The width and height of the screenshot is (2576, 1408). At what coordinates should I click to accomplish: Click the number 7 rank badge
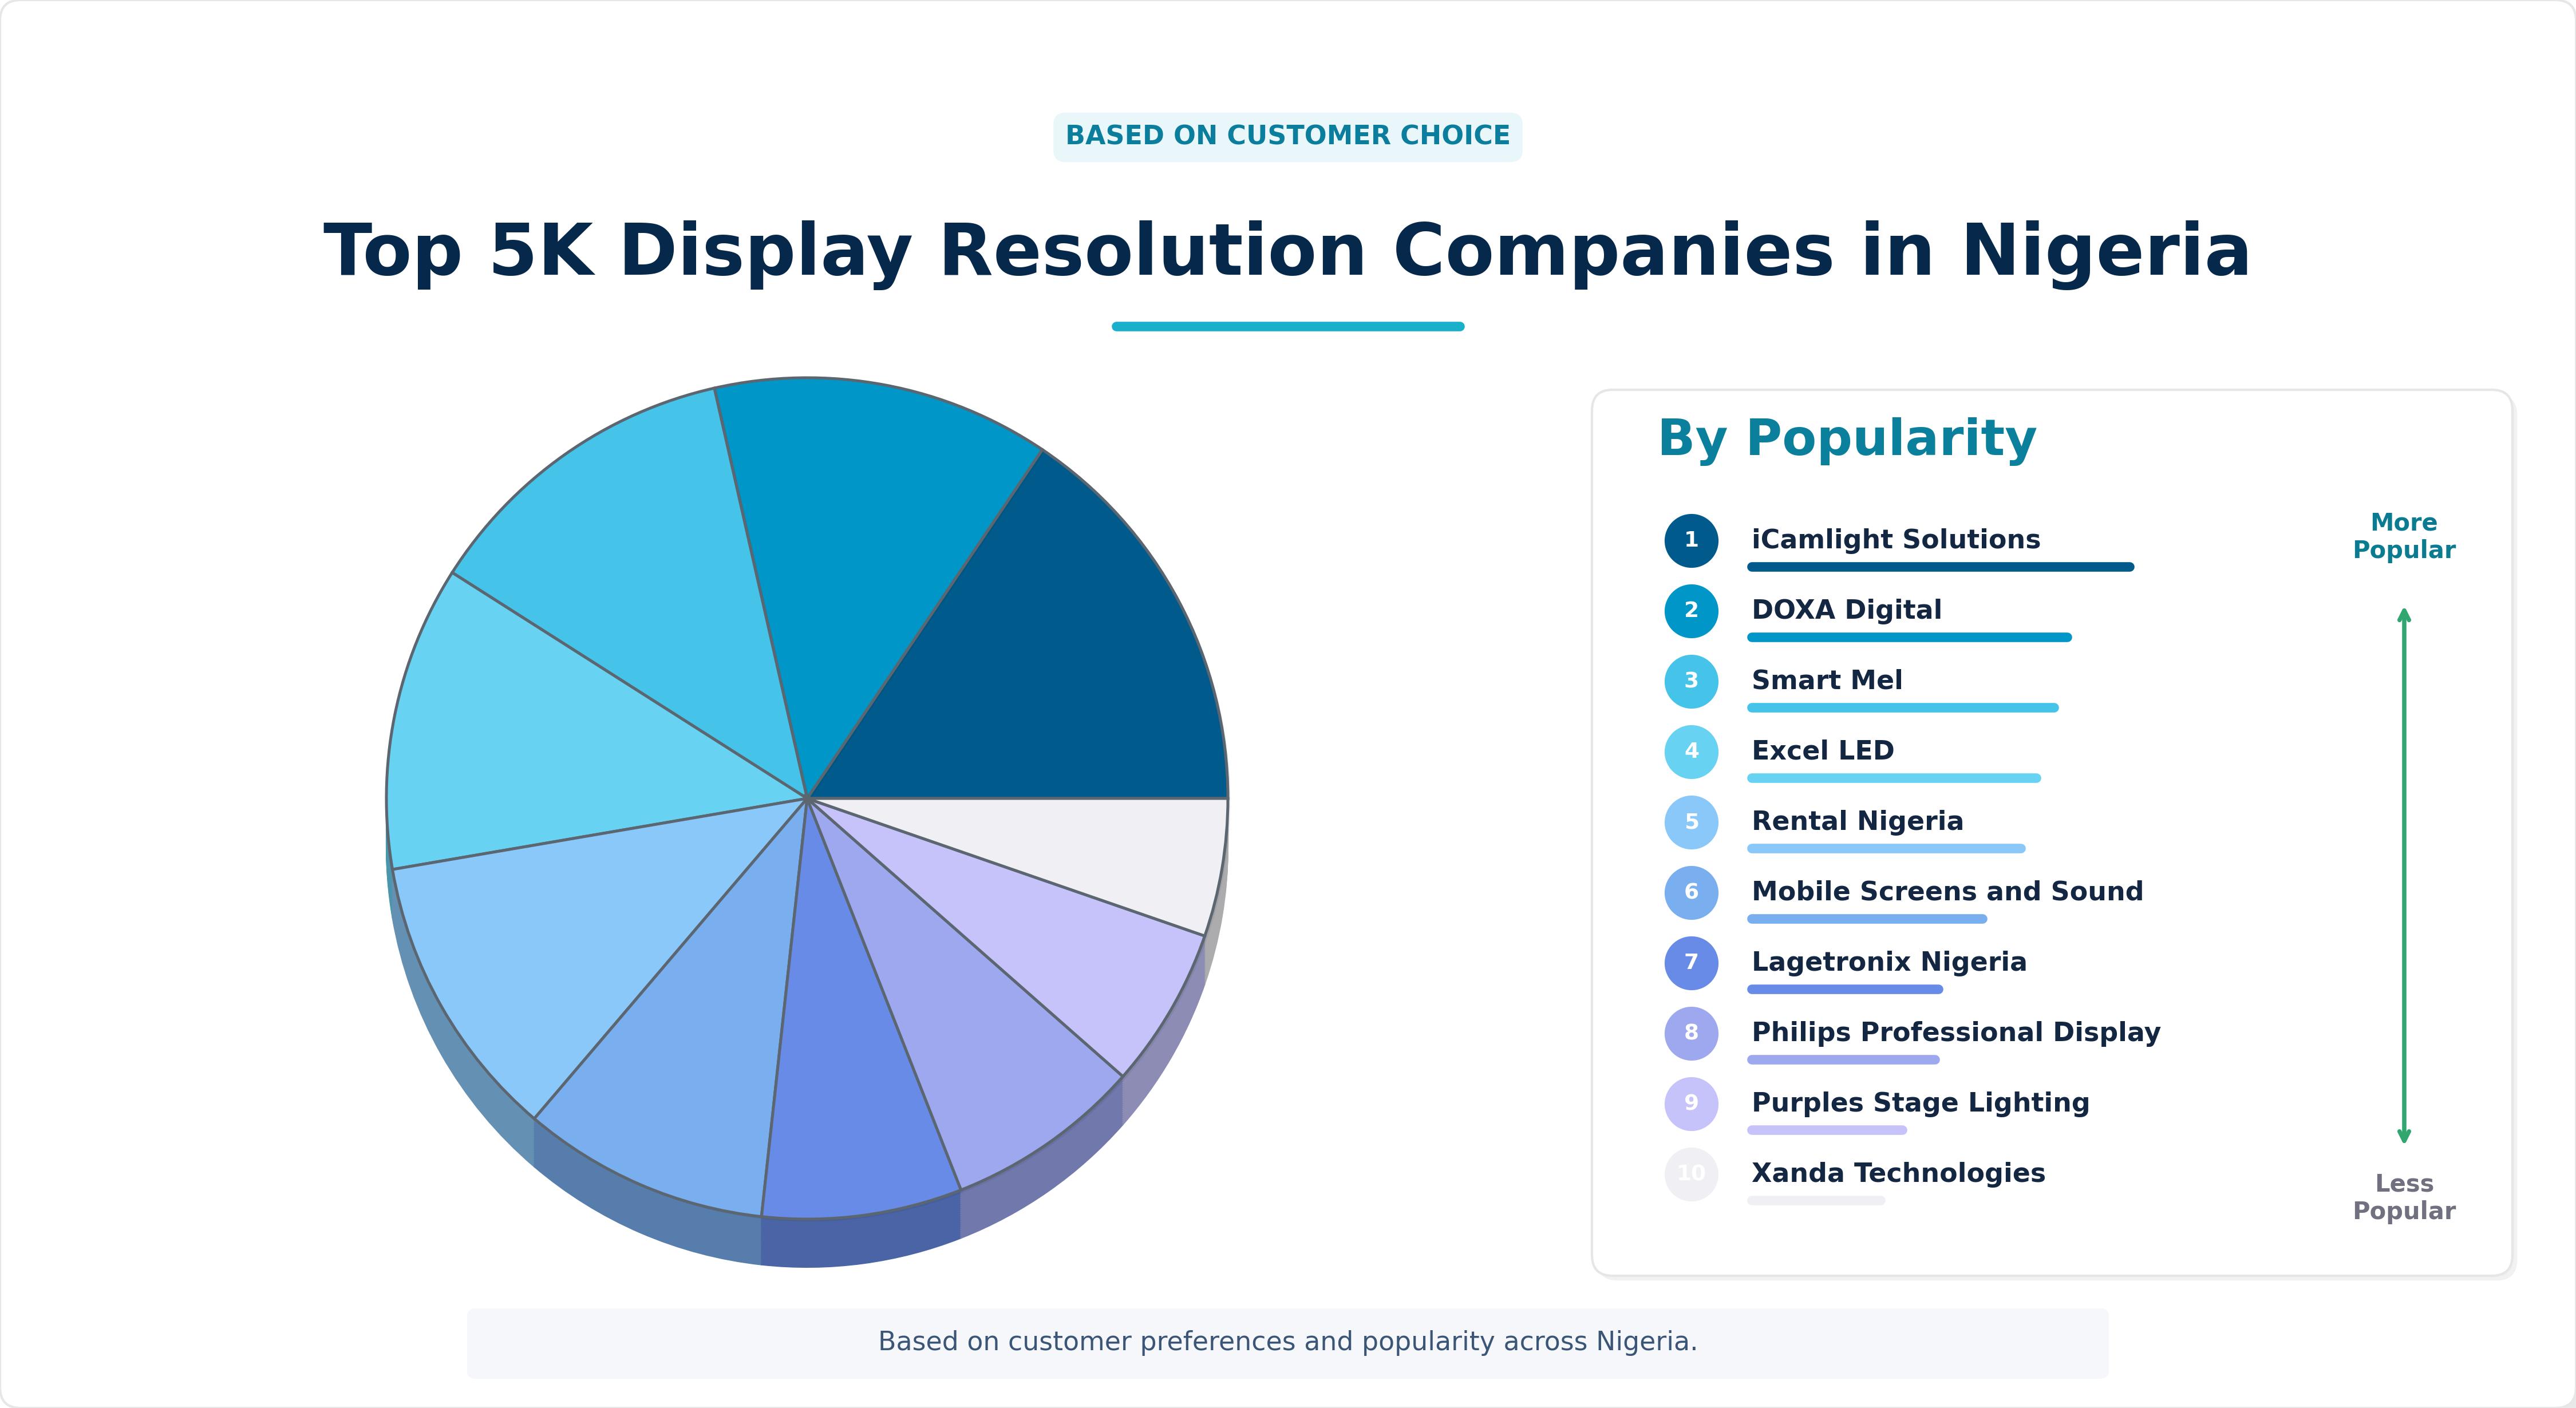coord(1691,963)
